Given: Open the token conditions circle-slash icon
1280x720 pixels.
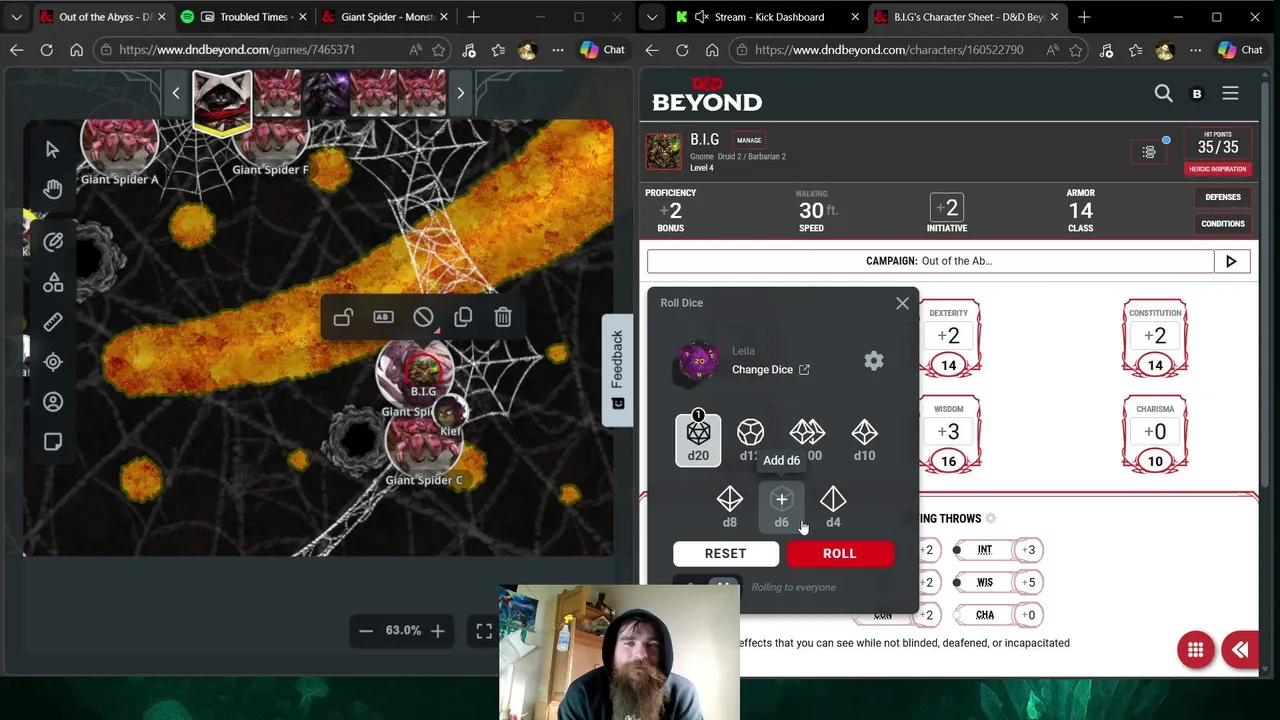Looking at the screenshot, I should point(423,317).
